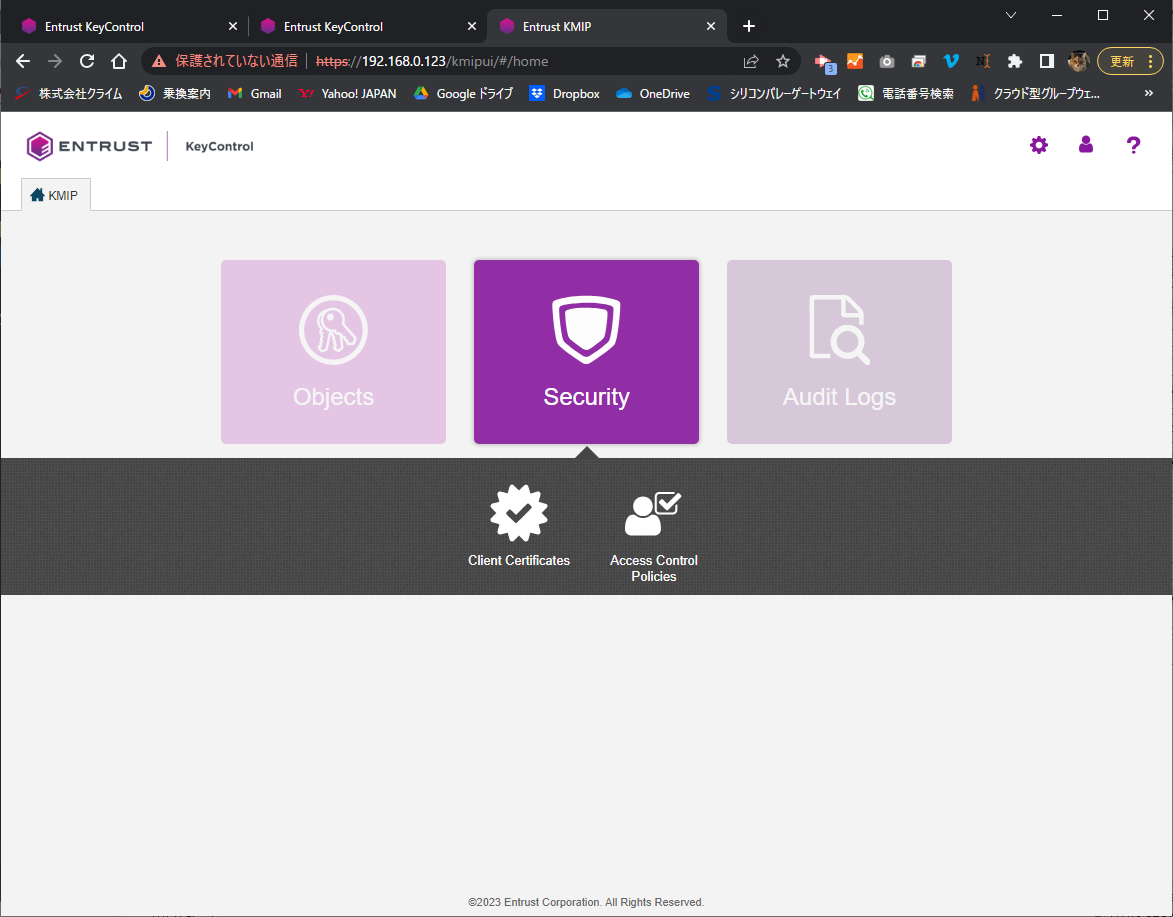Open the Extensions puzzle icon
Viewport: 1173px width, 917px height.
pos(1014,61)
